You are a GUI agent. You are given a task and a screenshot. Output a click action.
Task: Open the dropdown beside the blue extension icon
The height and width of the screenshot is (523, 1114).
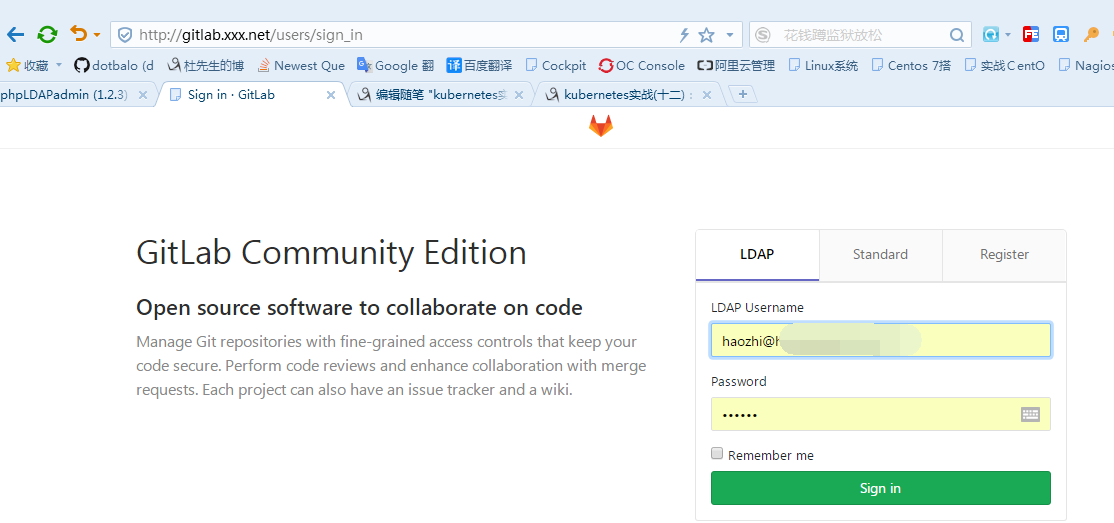1008,35
